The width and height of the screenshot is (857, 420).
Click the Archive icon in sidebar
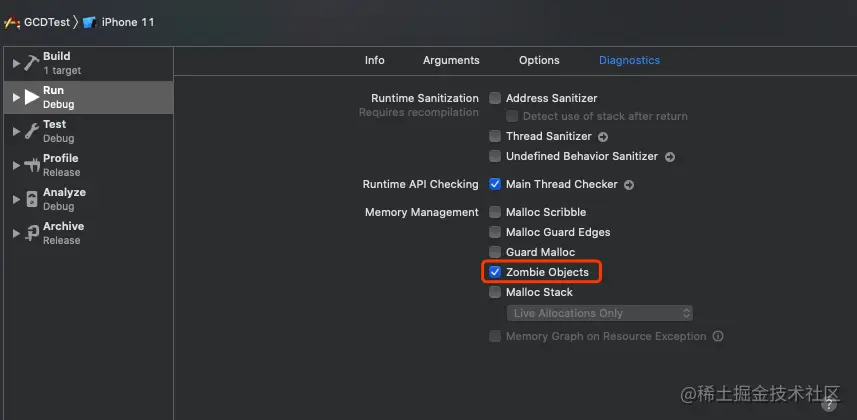click(31, 233)
